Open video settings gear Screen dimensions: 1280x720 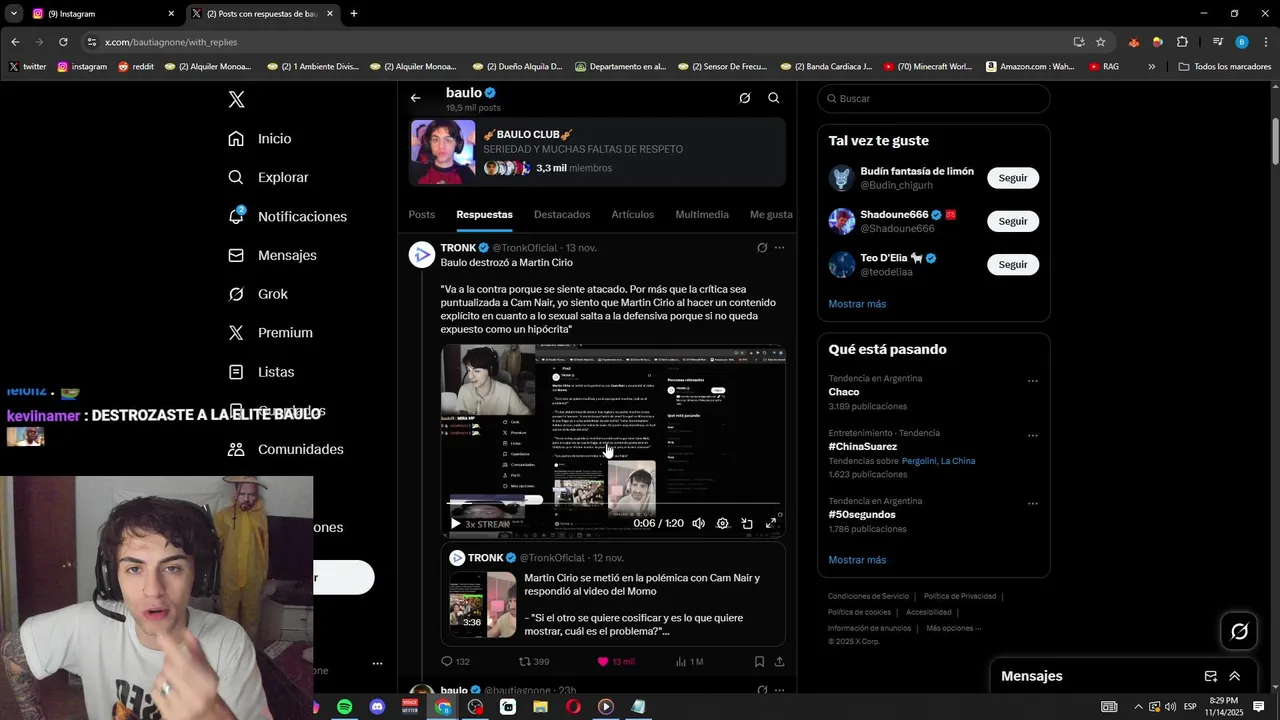[x=723, y=524]
